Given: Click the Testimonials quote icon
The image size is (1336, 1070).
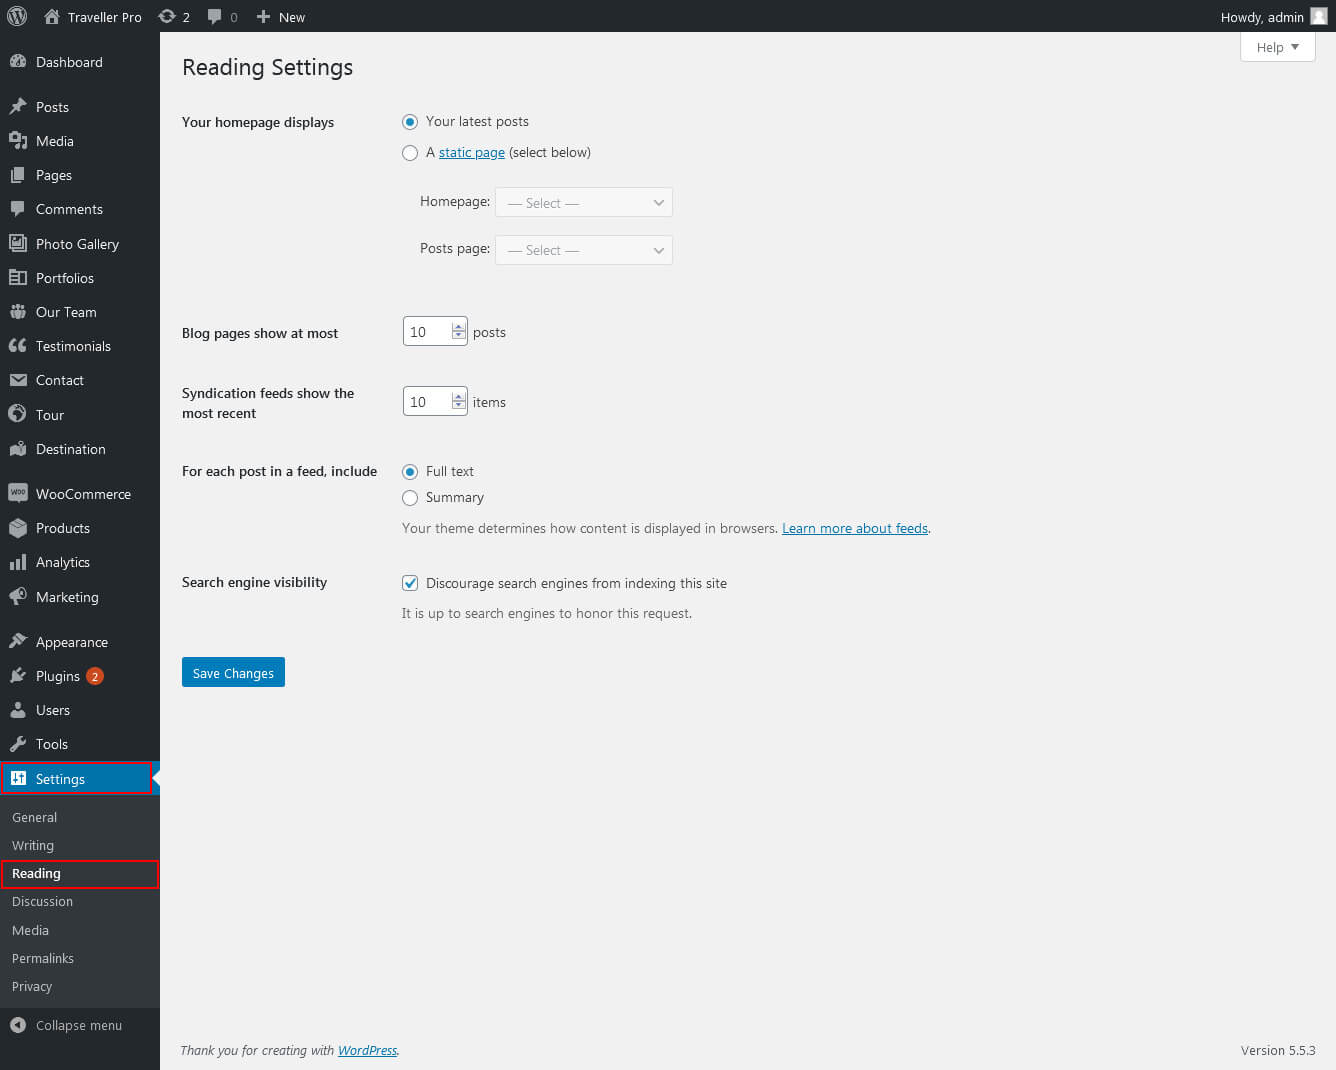Looking at the screenshot, I should [x=18, y=346].
